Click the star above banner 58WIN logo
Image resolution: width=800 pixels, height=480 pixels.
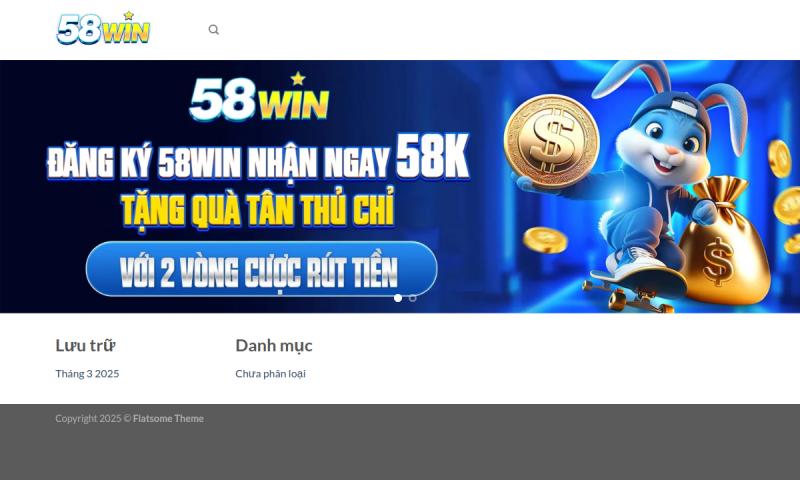[x=298, y=79]
